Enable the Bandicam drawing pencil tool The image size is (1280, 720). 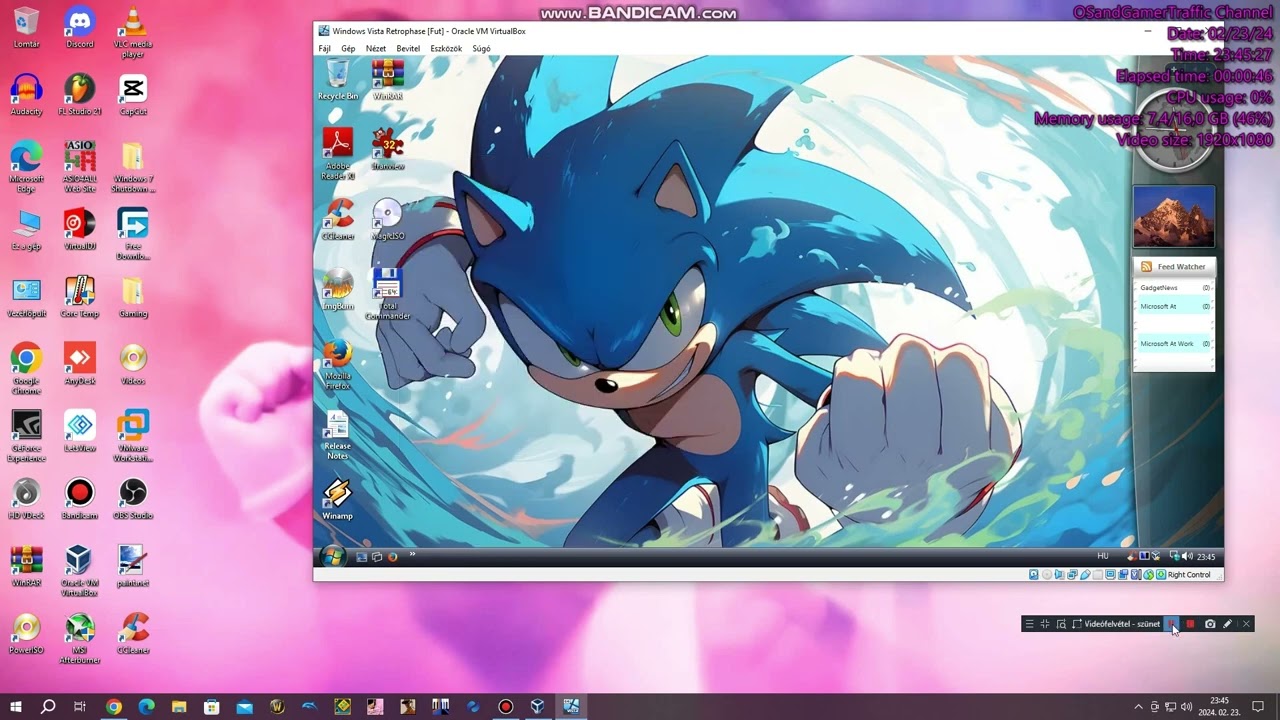(x=1227, y=624)
